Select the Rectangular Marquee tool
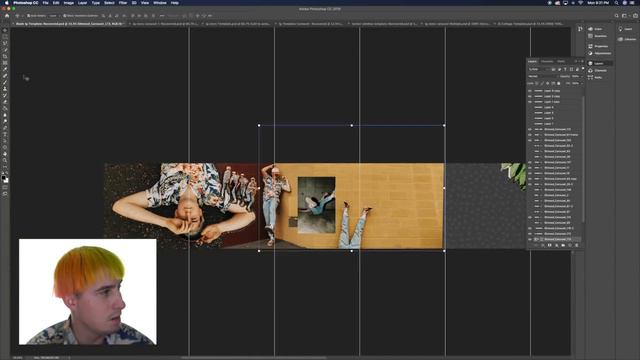640x360 pixels. coord(5,37)
